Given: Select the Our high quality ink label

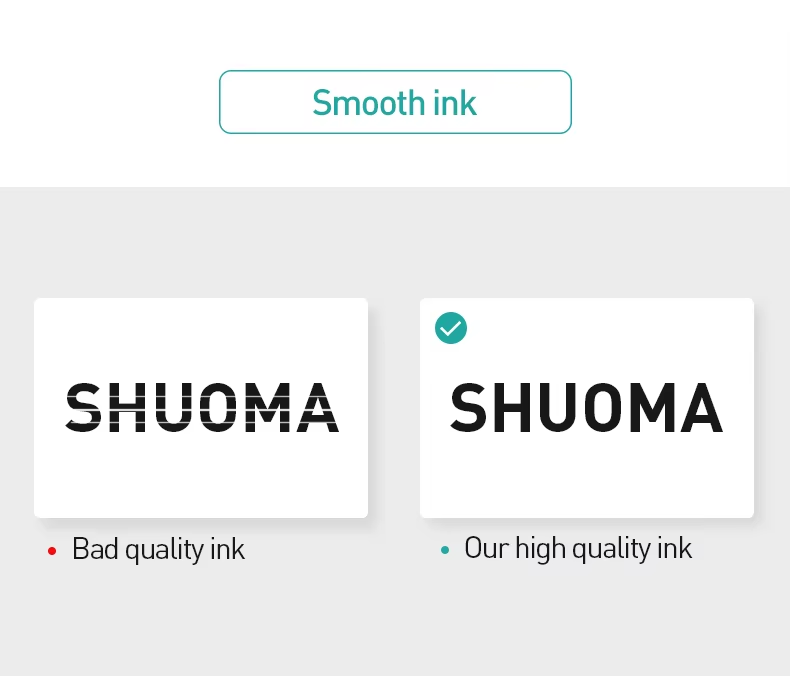Looking at the screenshot, I should pyautogui.click(x=577, y=548).
